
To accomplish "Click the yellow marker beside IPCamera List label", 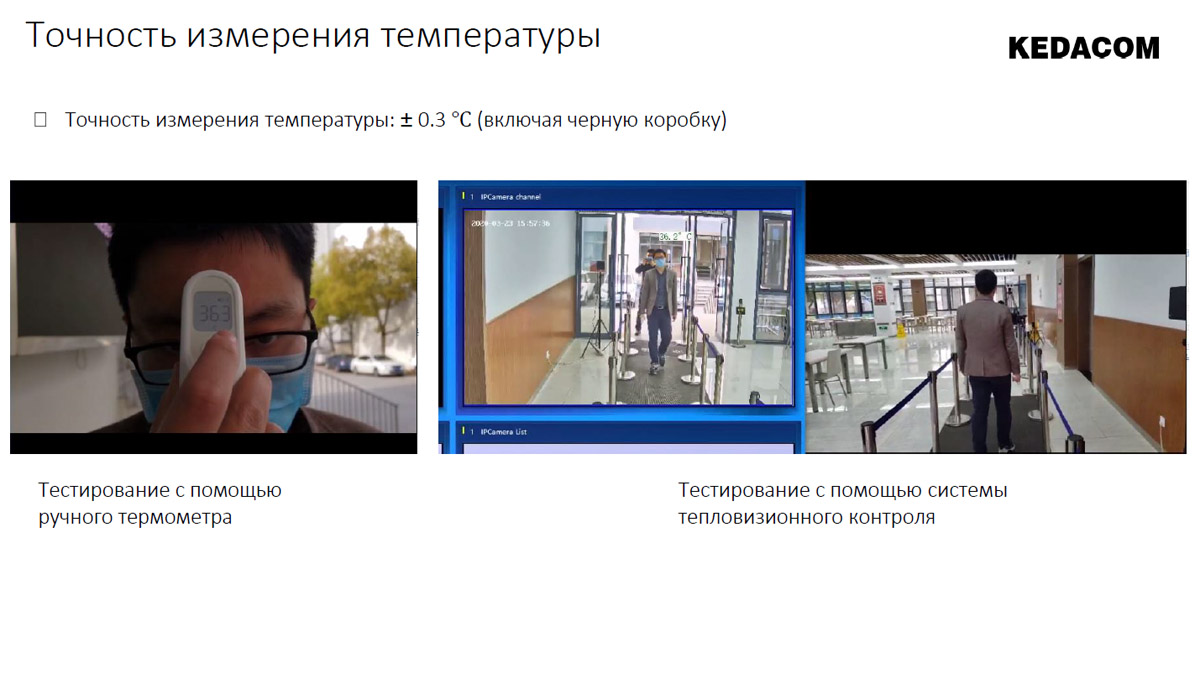I will coord(463,431).
